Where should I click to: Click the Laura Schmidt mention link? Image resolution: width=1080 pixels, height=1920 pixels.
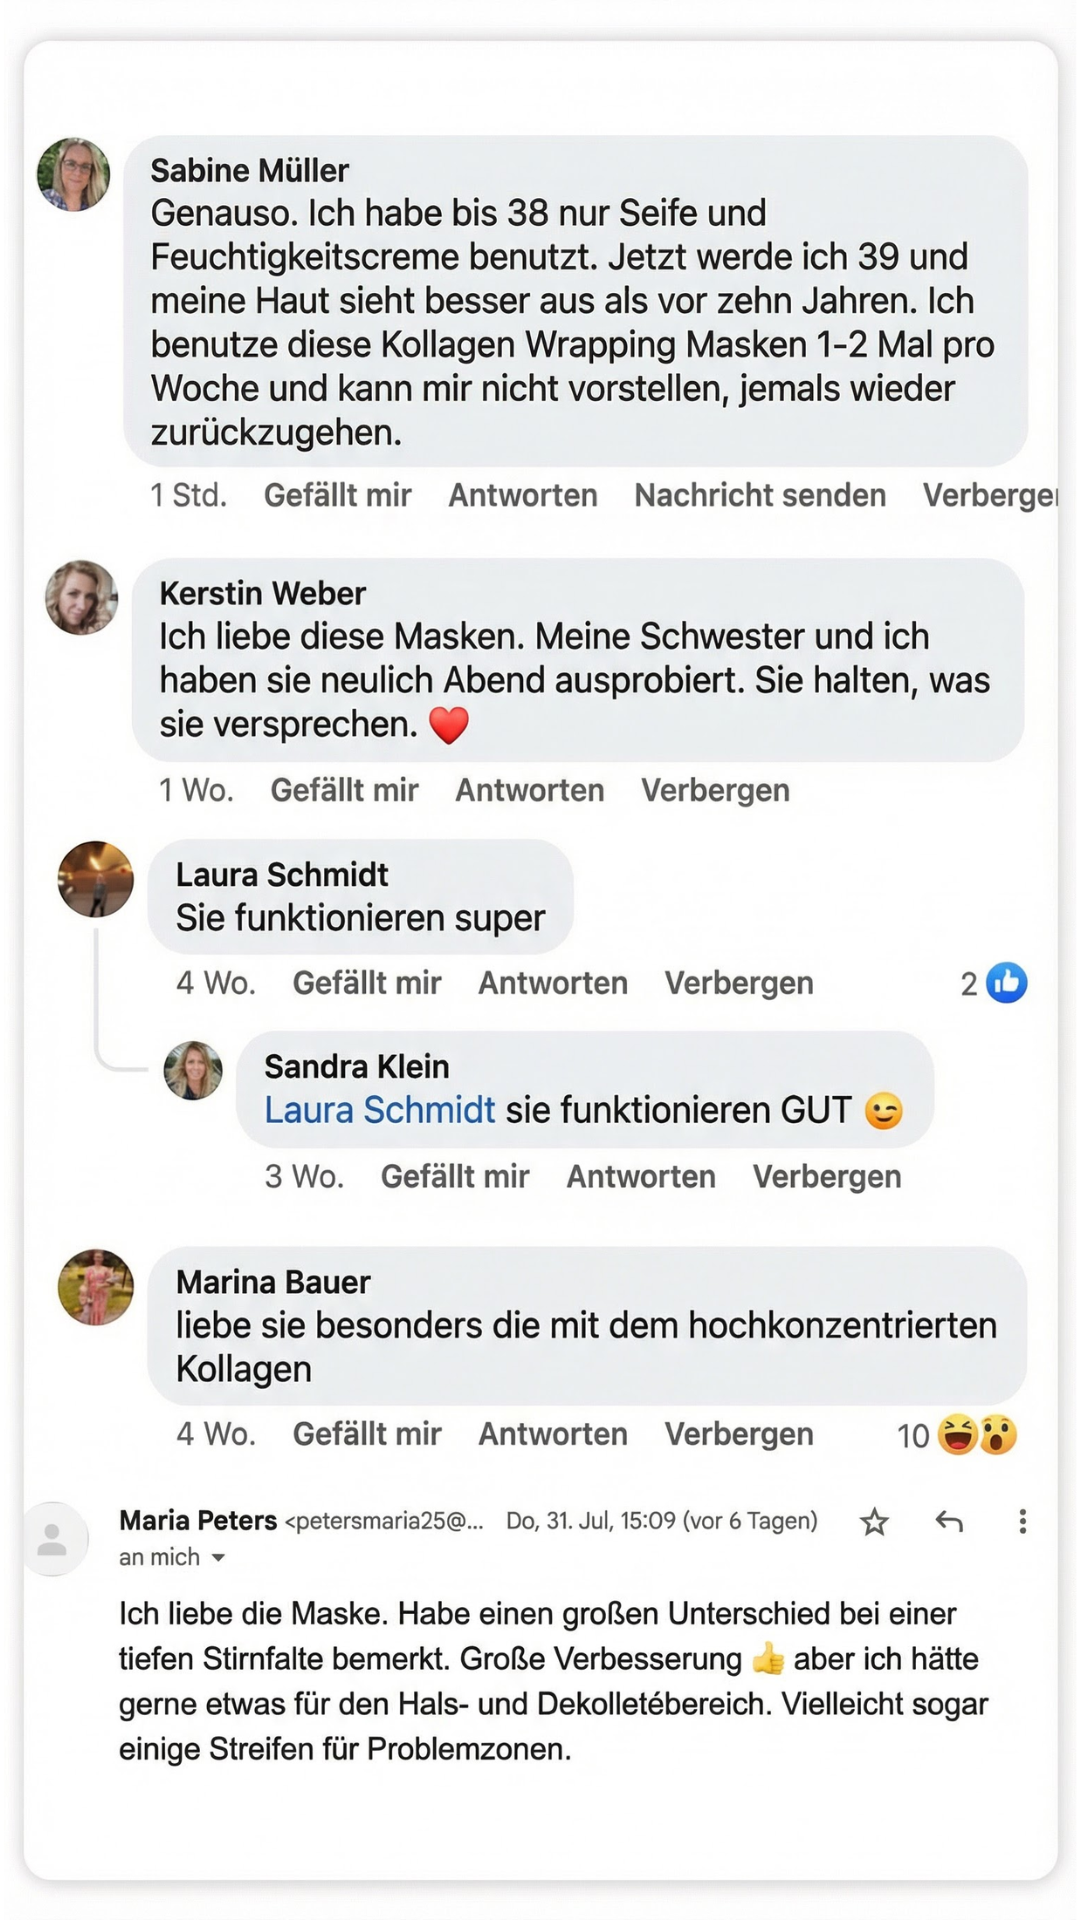tap(379, 1110)
